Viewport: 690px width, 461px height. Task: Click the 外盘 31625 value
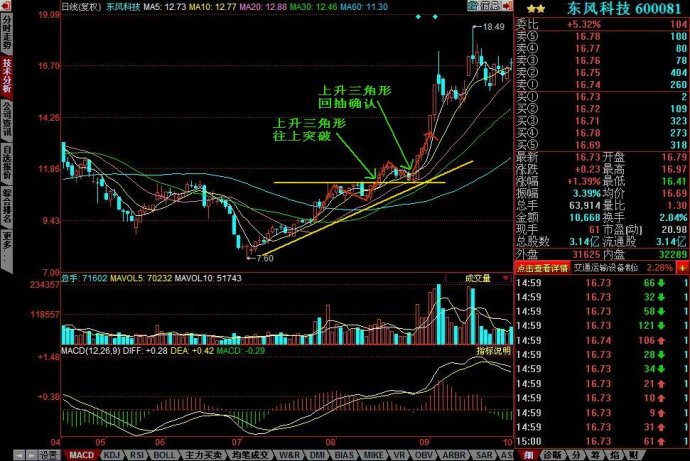click(x=586, y=254)
